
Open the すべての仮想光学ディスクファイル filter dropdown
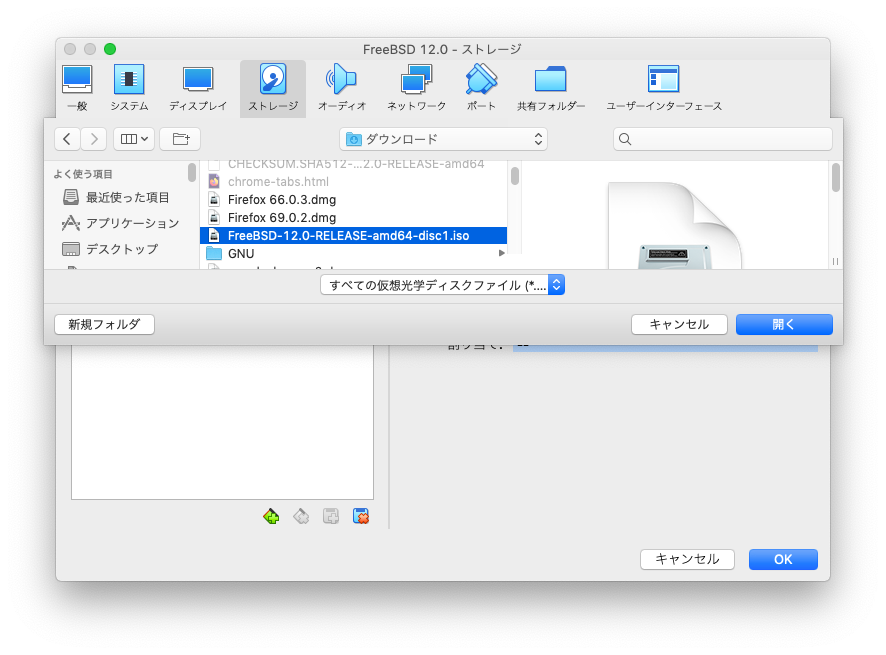click(x=443, y=285)
